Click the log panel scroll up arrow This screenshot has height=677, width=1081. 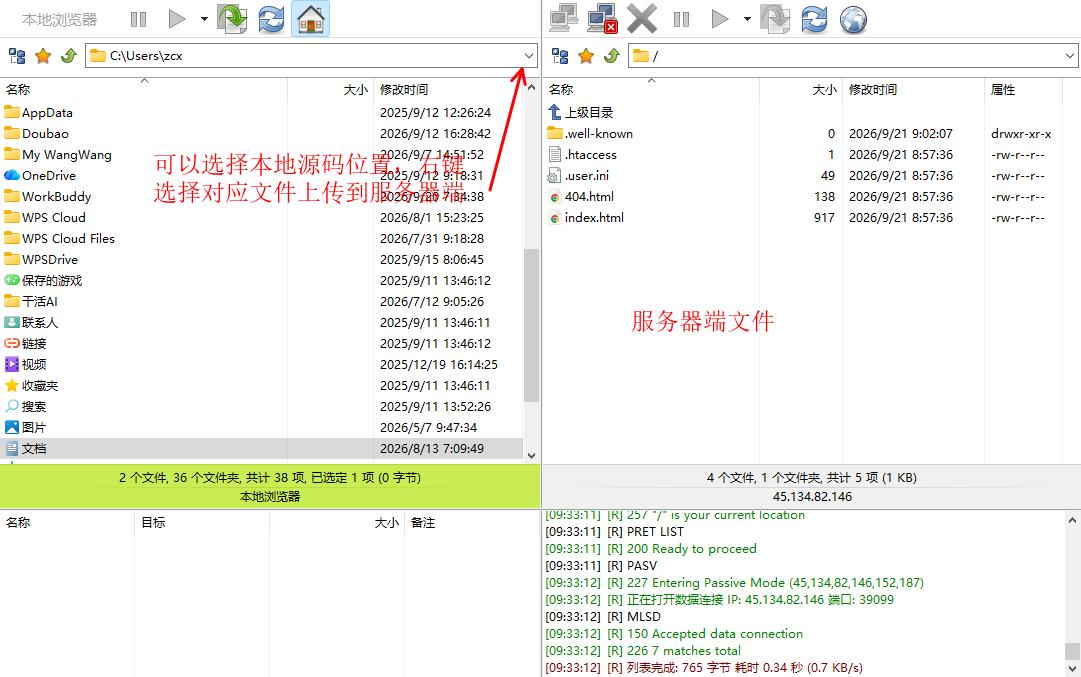[x=1072, y=521]
